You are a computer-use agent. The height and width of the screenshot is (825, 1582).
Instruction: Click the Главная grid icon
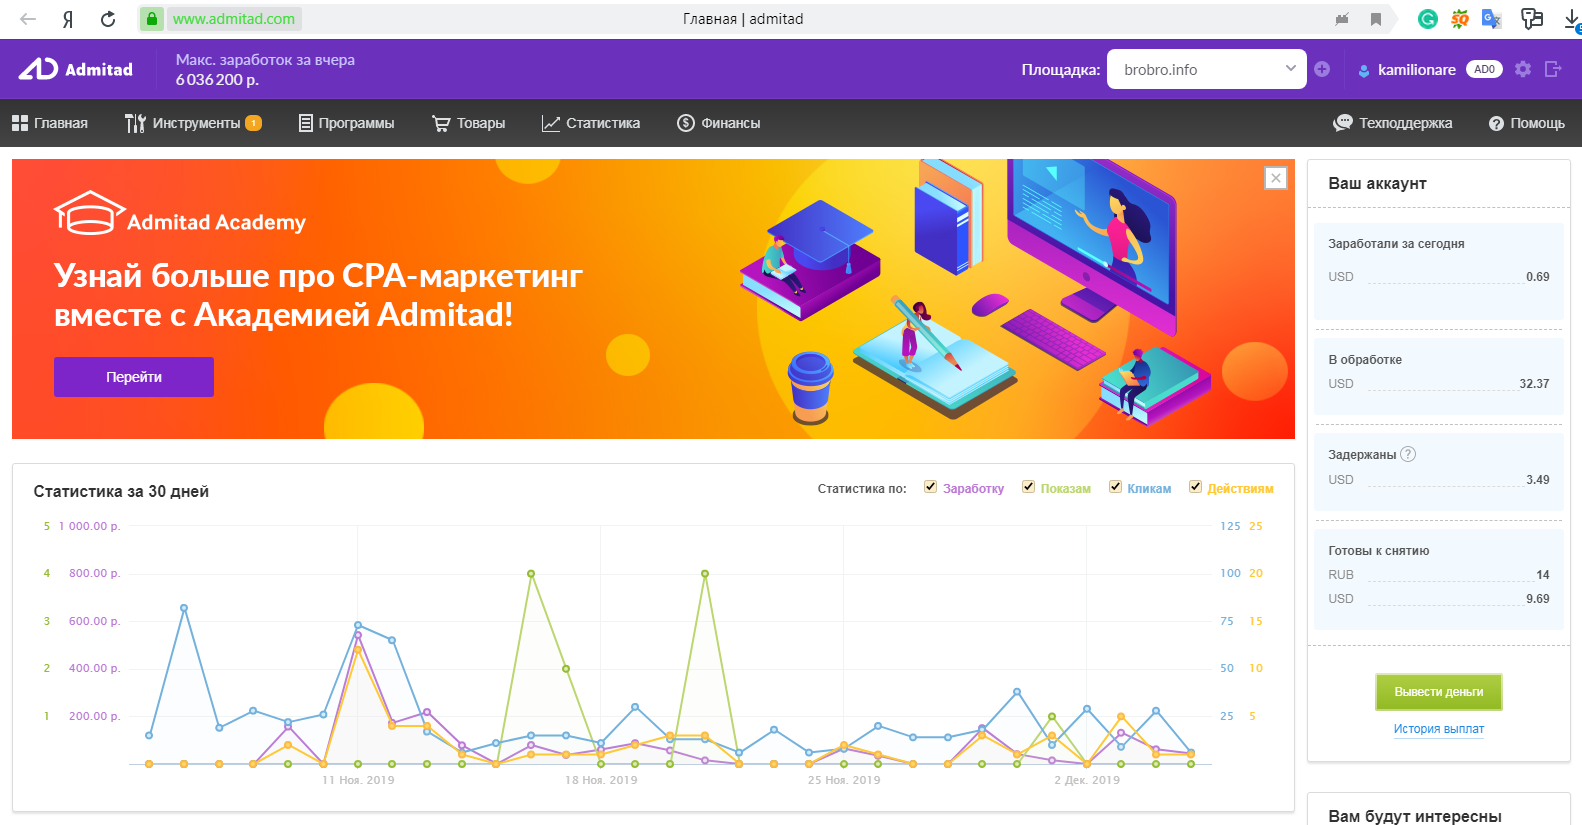point(20,123)
